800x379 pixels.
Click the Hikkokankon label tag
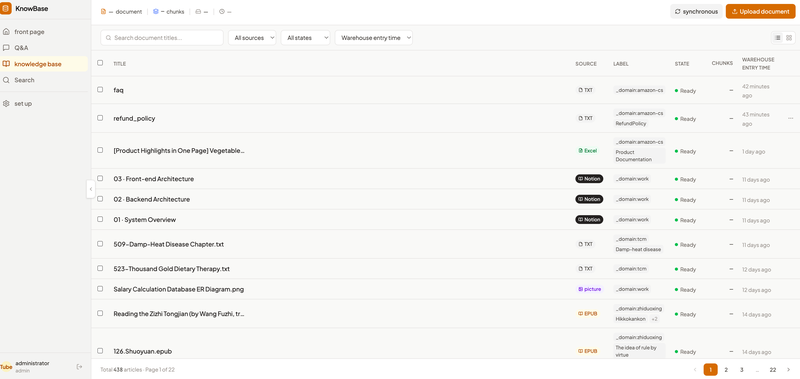(631, 319)
